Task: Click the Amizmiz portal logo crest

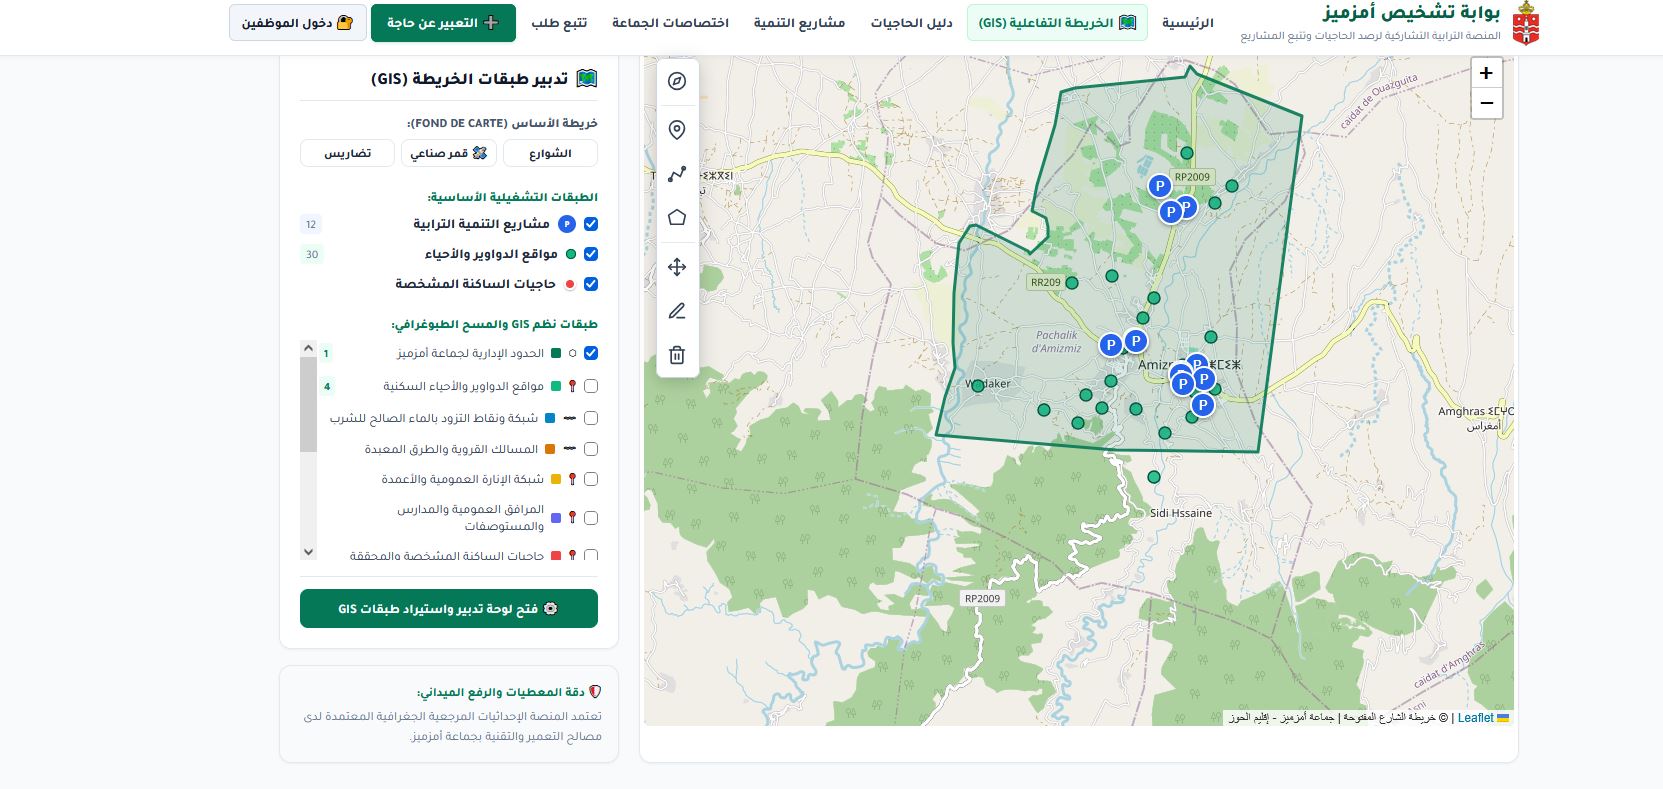Action: 1525,24
